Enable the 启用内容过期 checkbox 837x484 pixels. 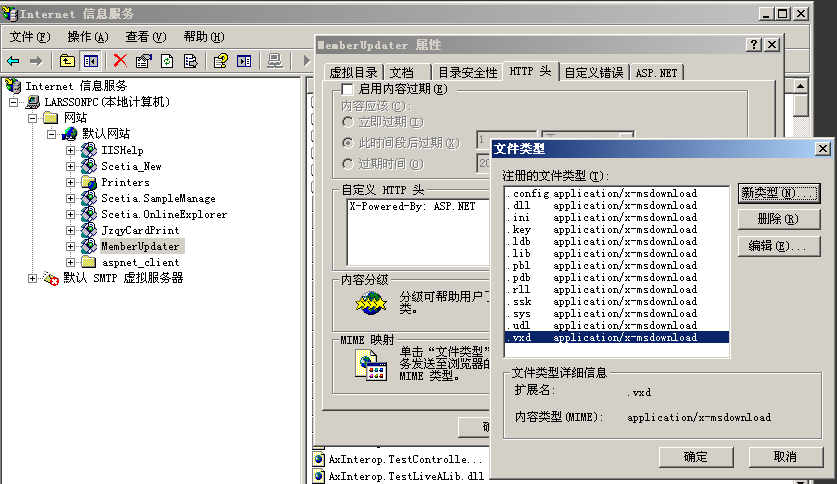click(x=348, y=89)
